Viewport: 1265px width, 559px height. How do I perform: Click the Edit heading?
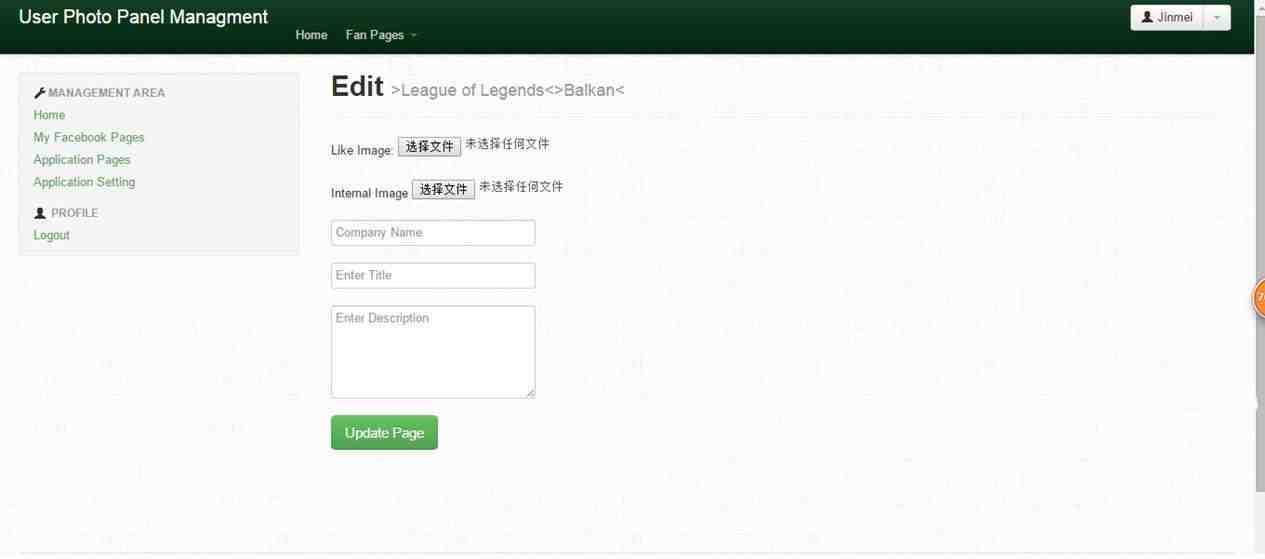coord(357,87)
